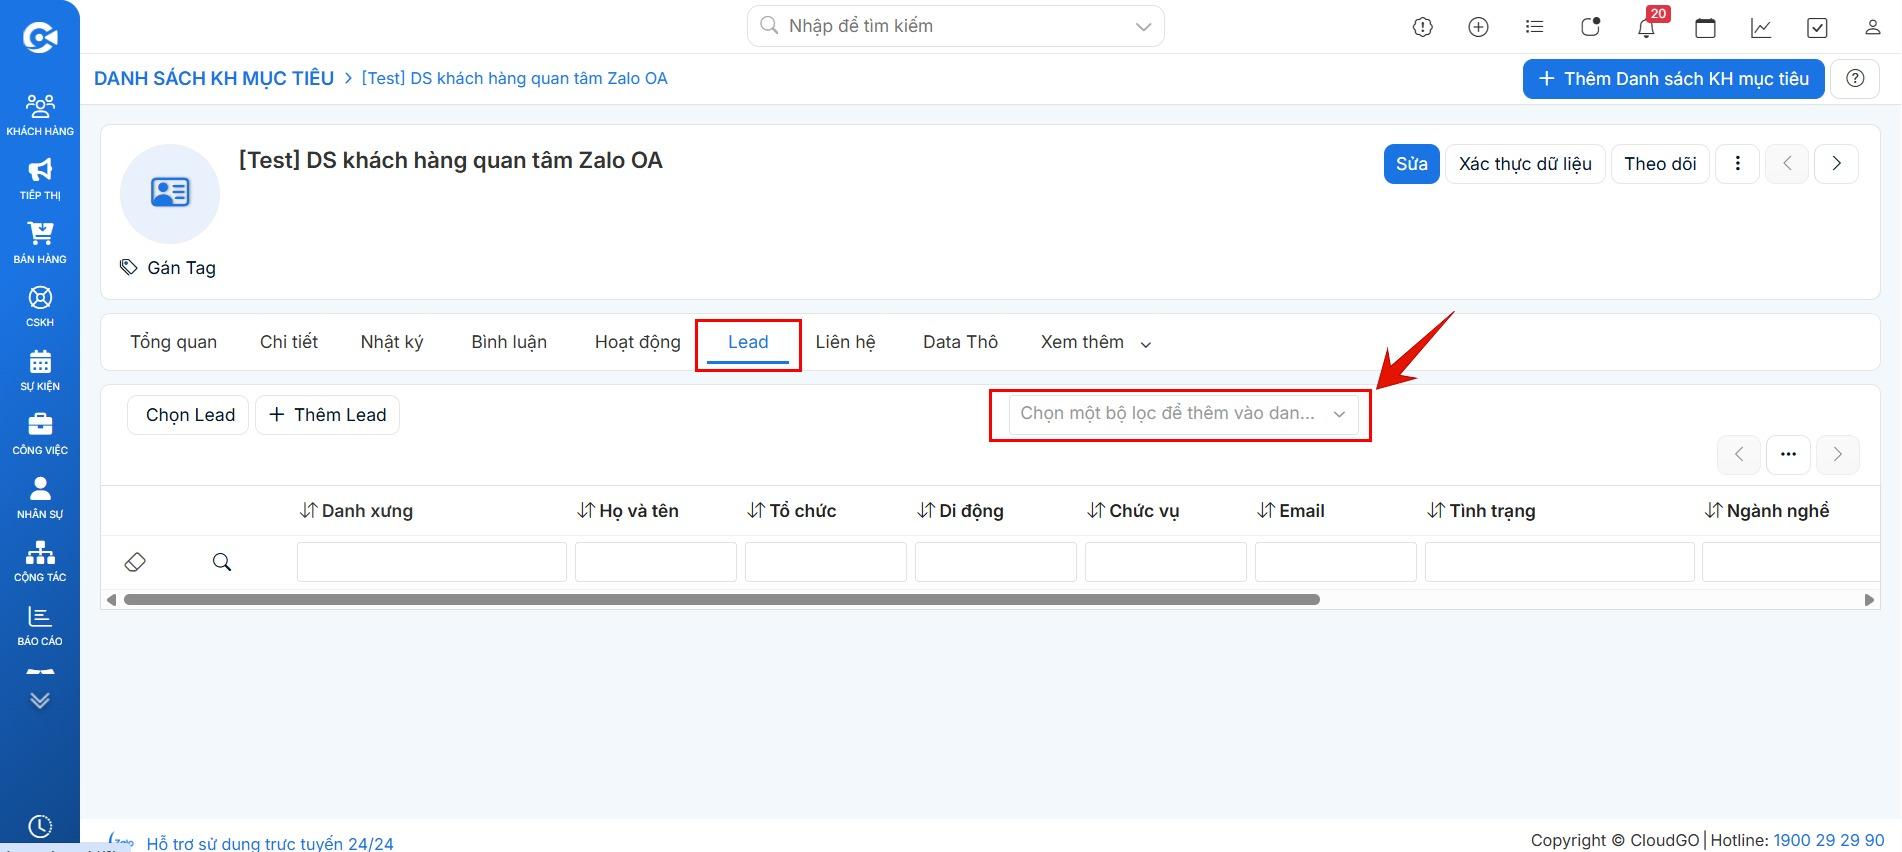The width and height of the screenshot is (1902, 852).
Task: Sort by Email column
Action: tap(1290, 511)
